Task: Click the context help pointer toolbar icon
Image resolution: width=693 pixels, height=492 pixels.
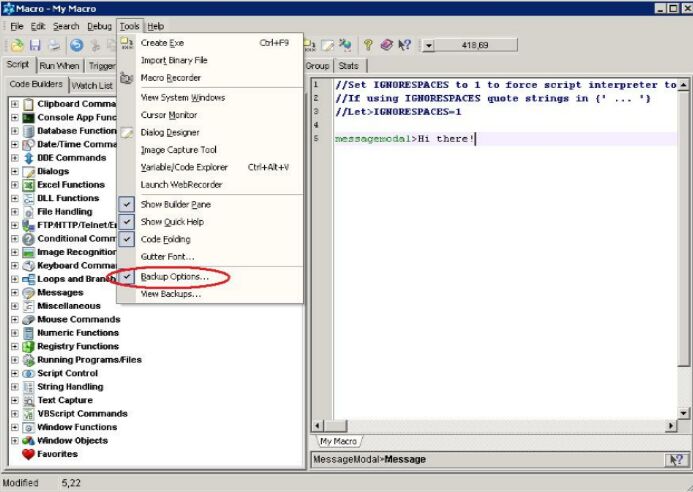Action: 405,45
